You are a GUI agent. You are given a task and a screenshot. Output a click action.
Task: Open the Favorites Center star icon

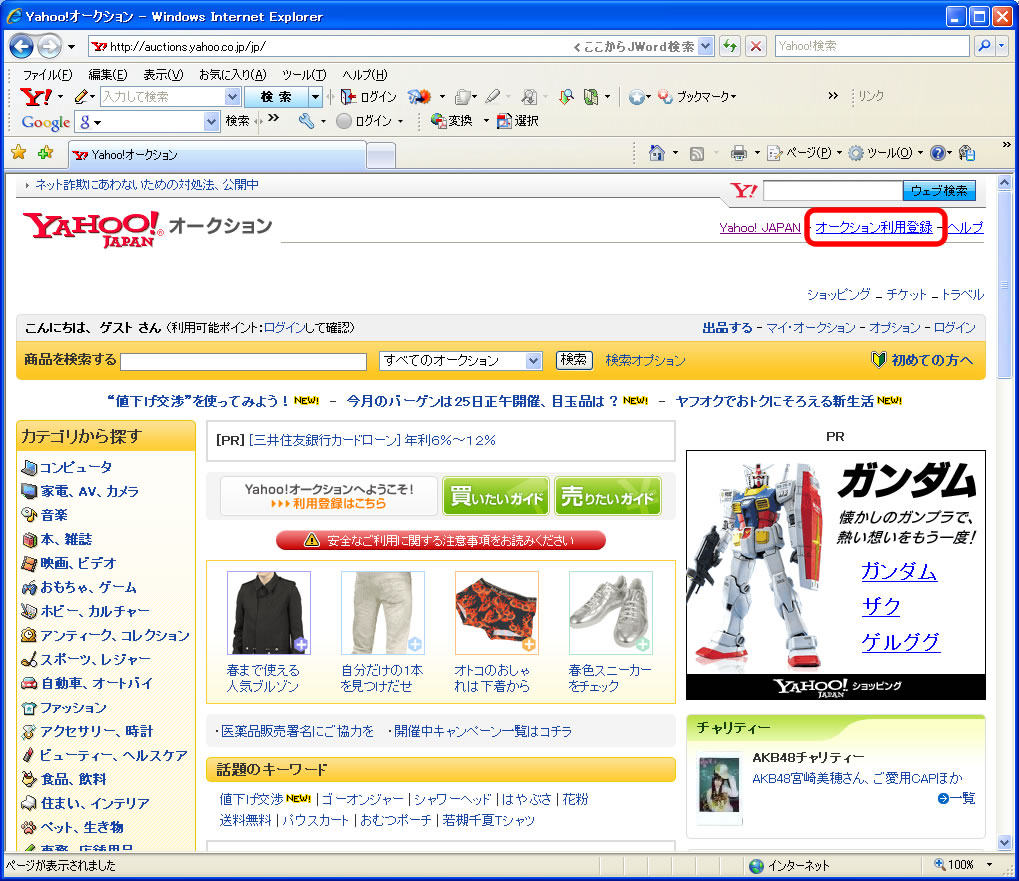[19, 153]
